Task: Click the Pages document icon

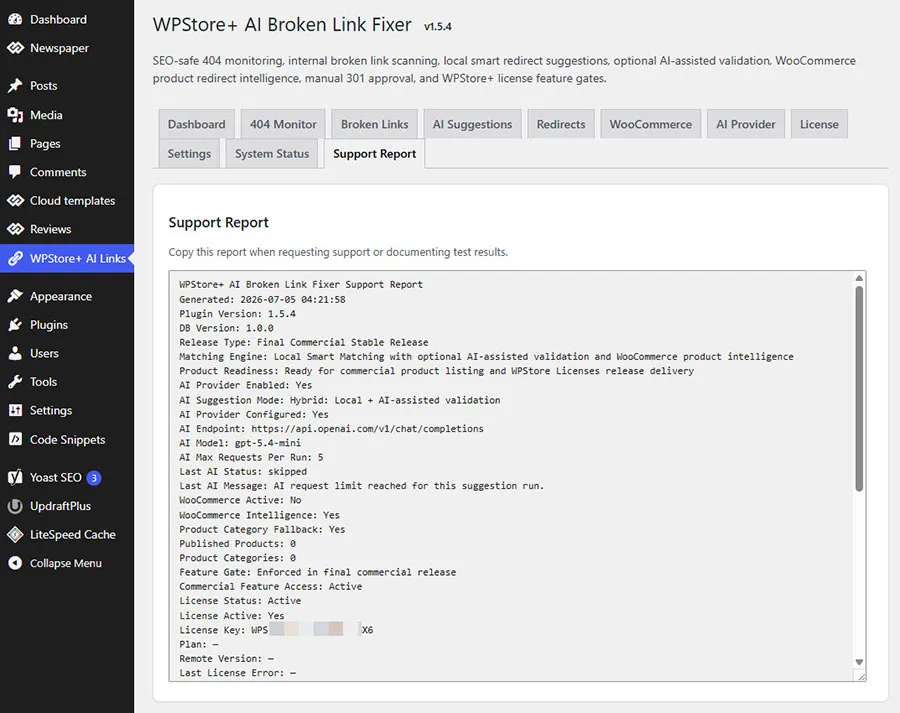Action: tap(15, 144)
